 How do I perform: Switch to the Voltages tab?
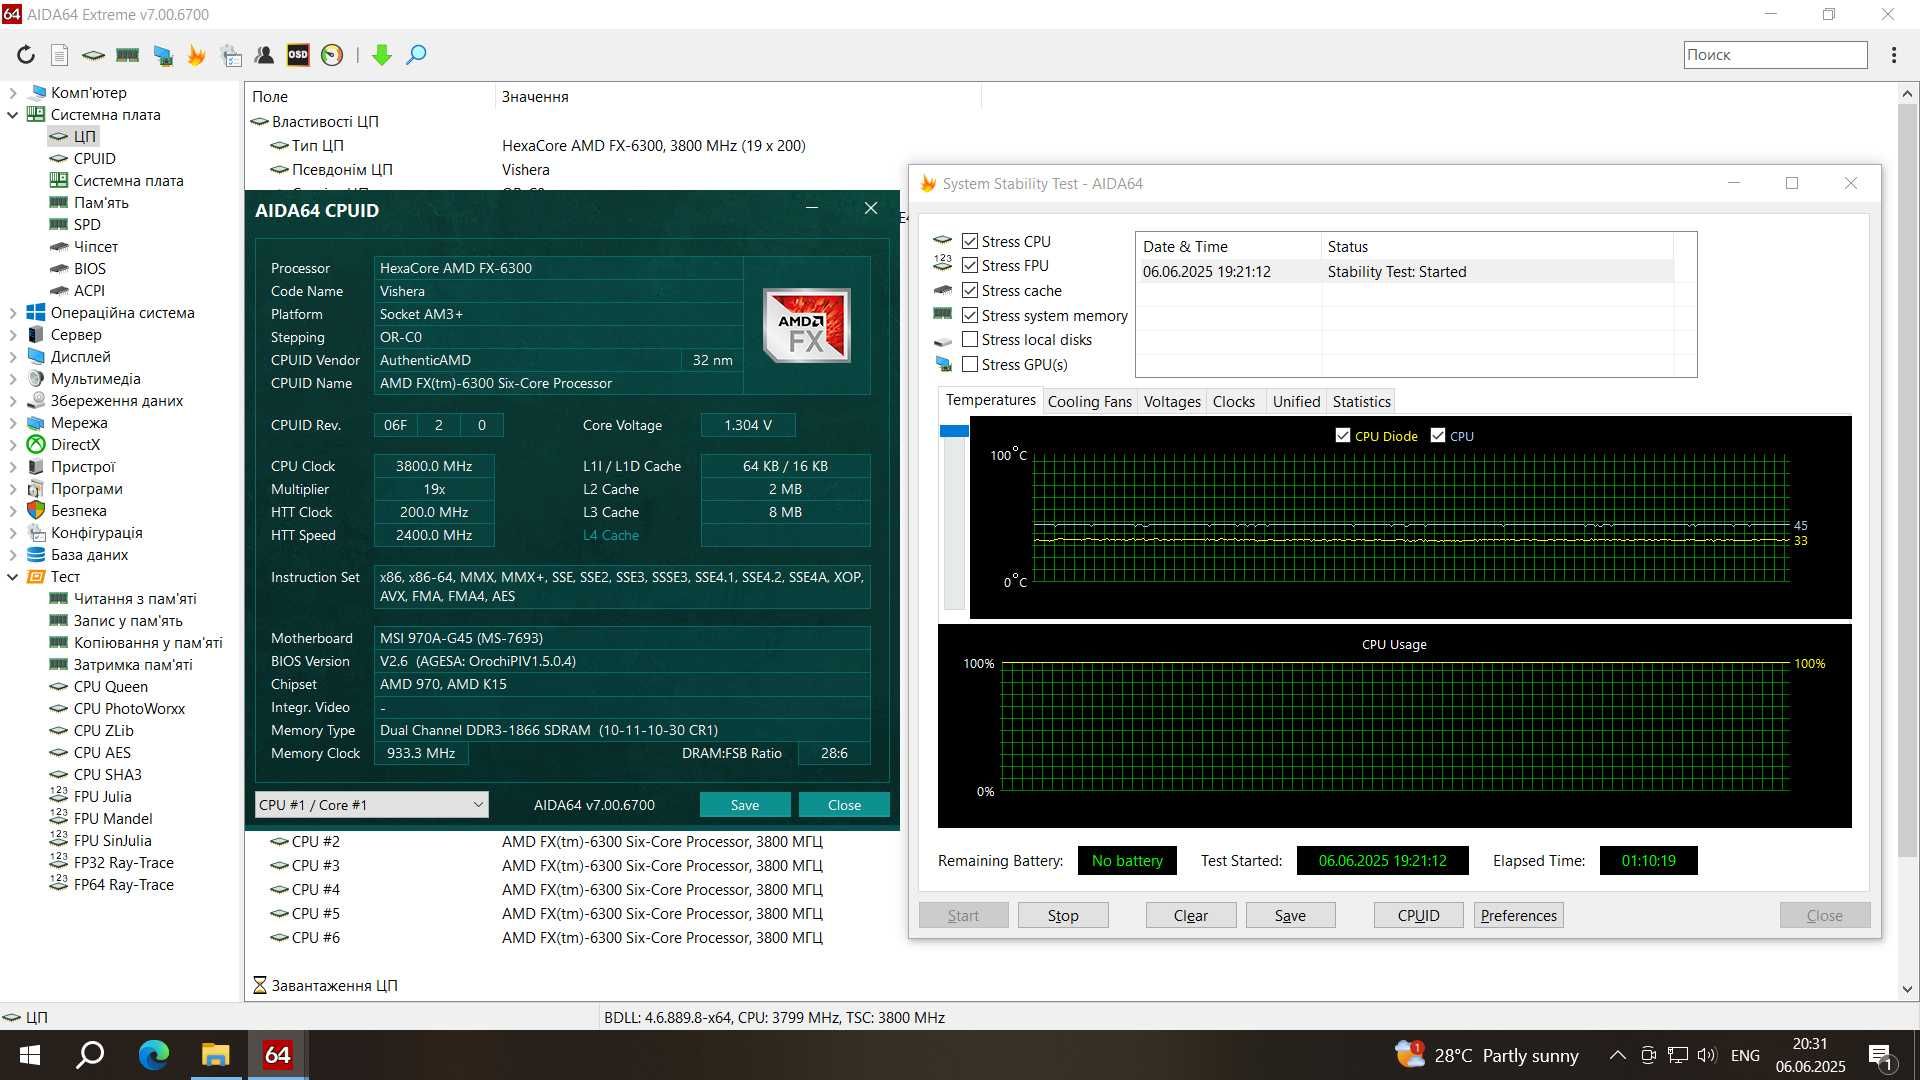pyautogui.click(x=1172, y=401)
